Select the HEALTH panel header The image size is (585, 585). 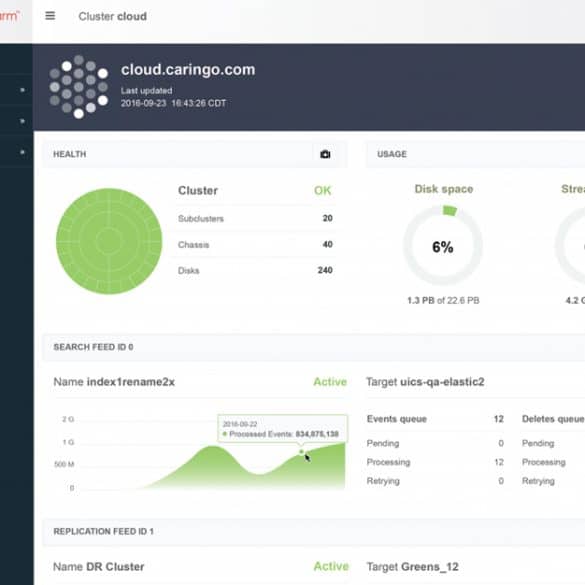point(194,154)
